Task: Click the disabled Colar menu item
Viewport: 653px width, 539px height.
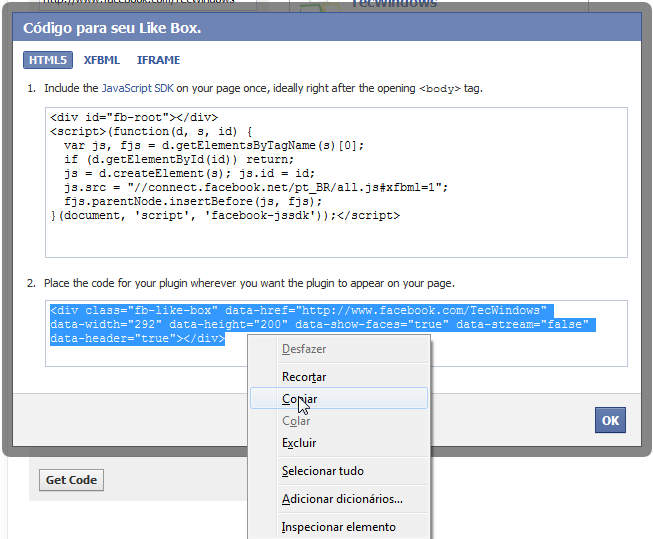Action: pyautogui.click(x=296, y=421)
